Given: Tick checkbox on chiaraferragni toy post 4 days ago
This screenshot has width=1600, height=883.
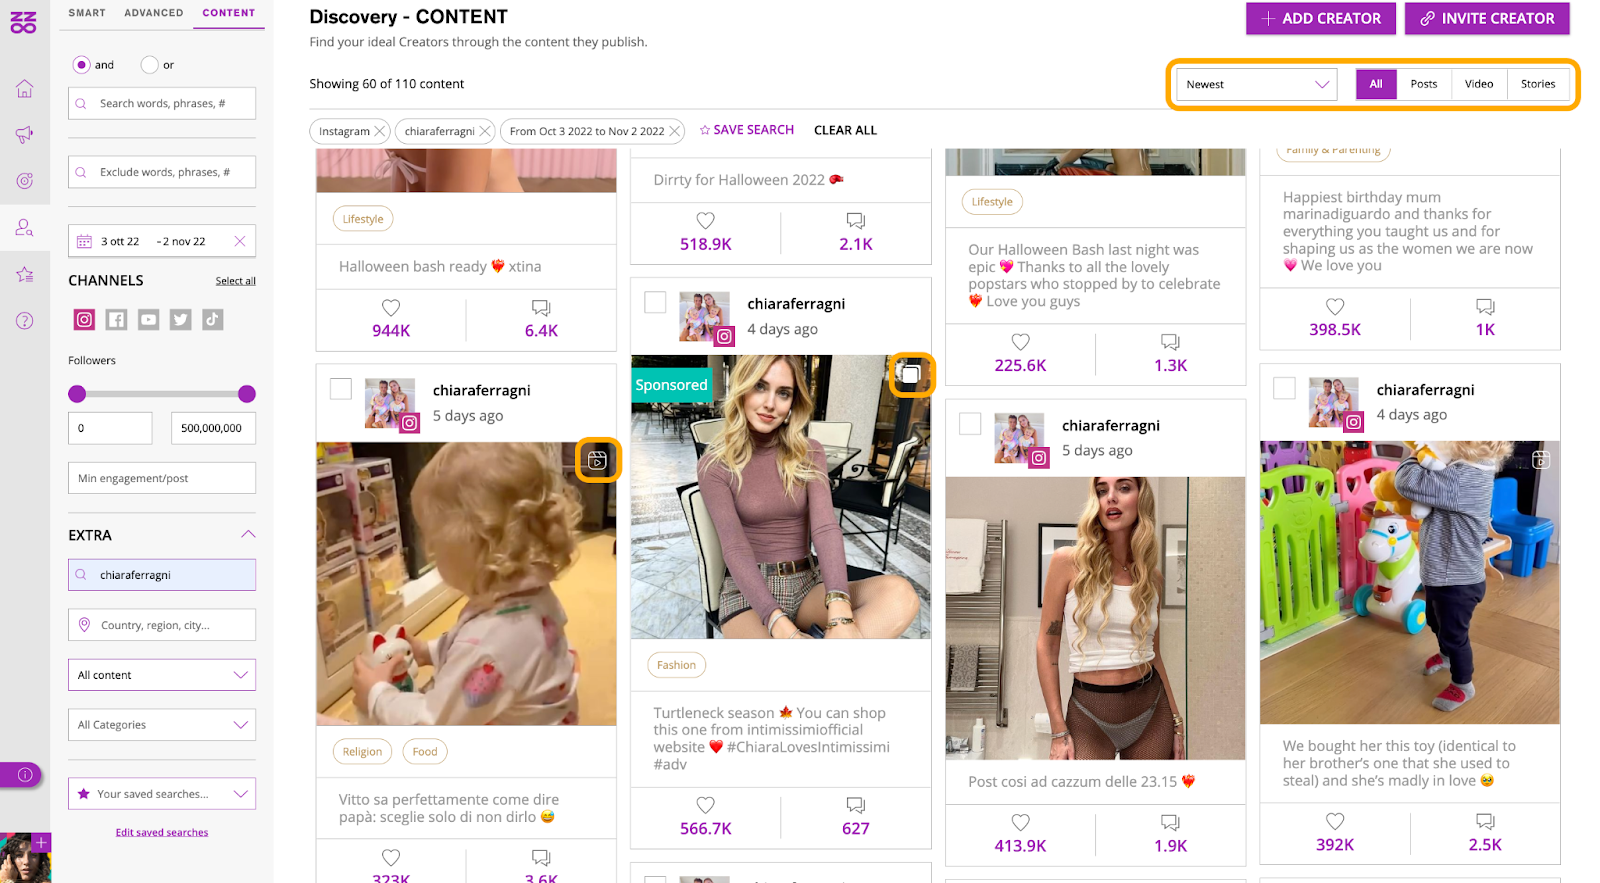Looking at the screenshot, I should 1285,388.
